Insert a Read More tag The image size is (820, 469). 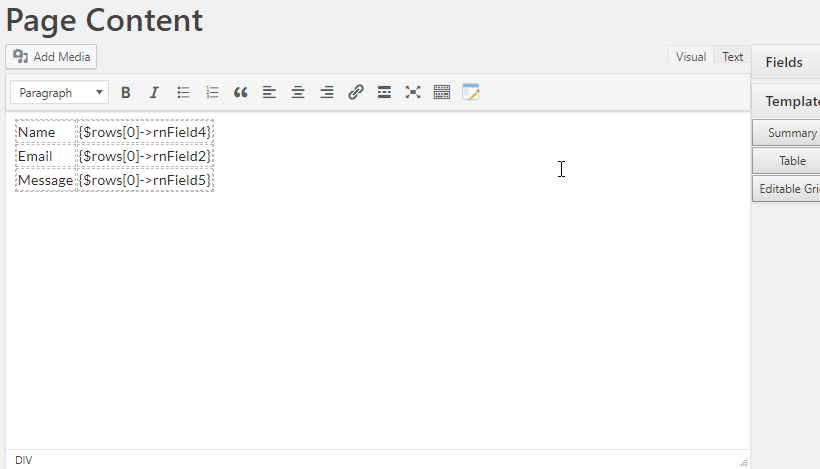pyautogui.click(x=384, y=93)
